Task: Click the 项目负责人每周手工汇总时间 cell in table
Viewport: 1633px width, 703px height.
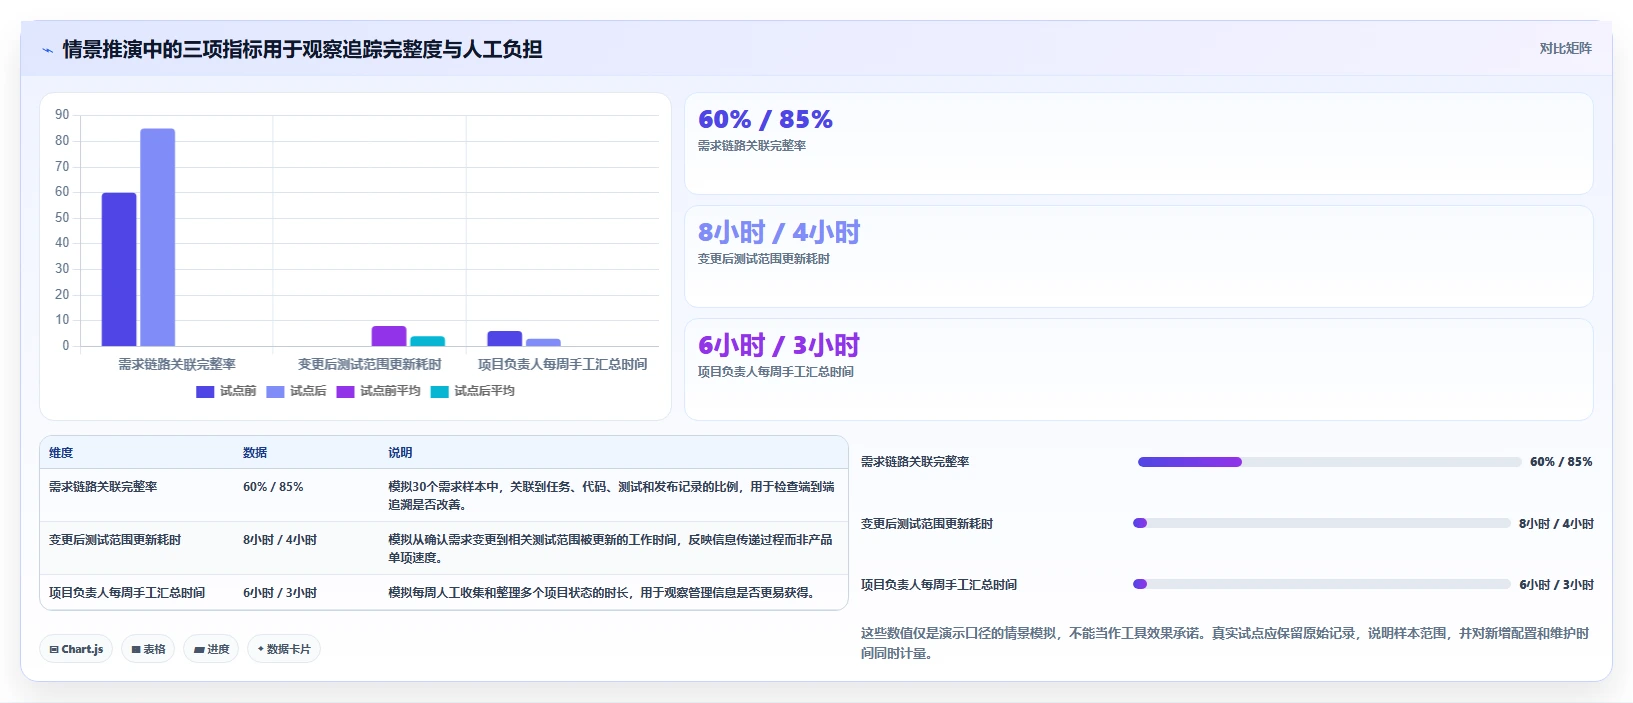Action: coord(127,593)
